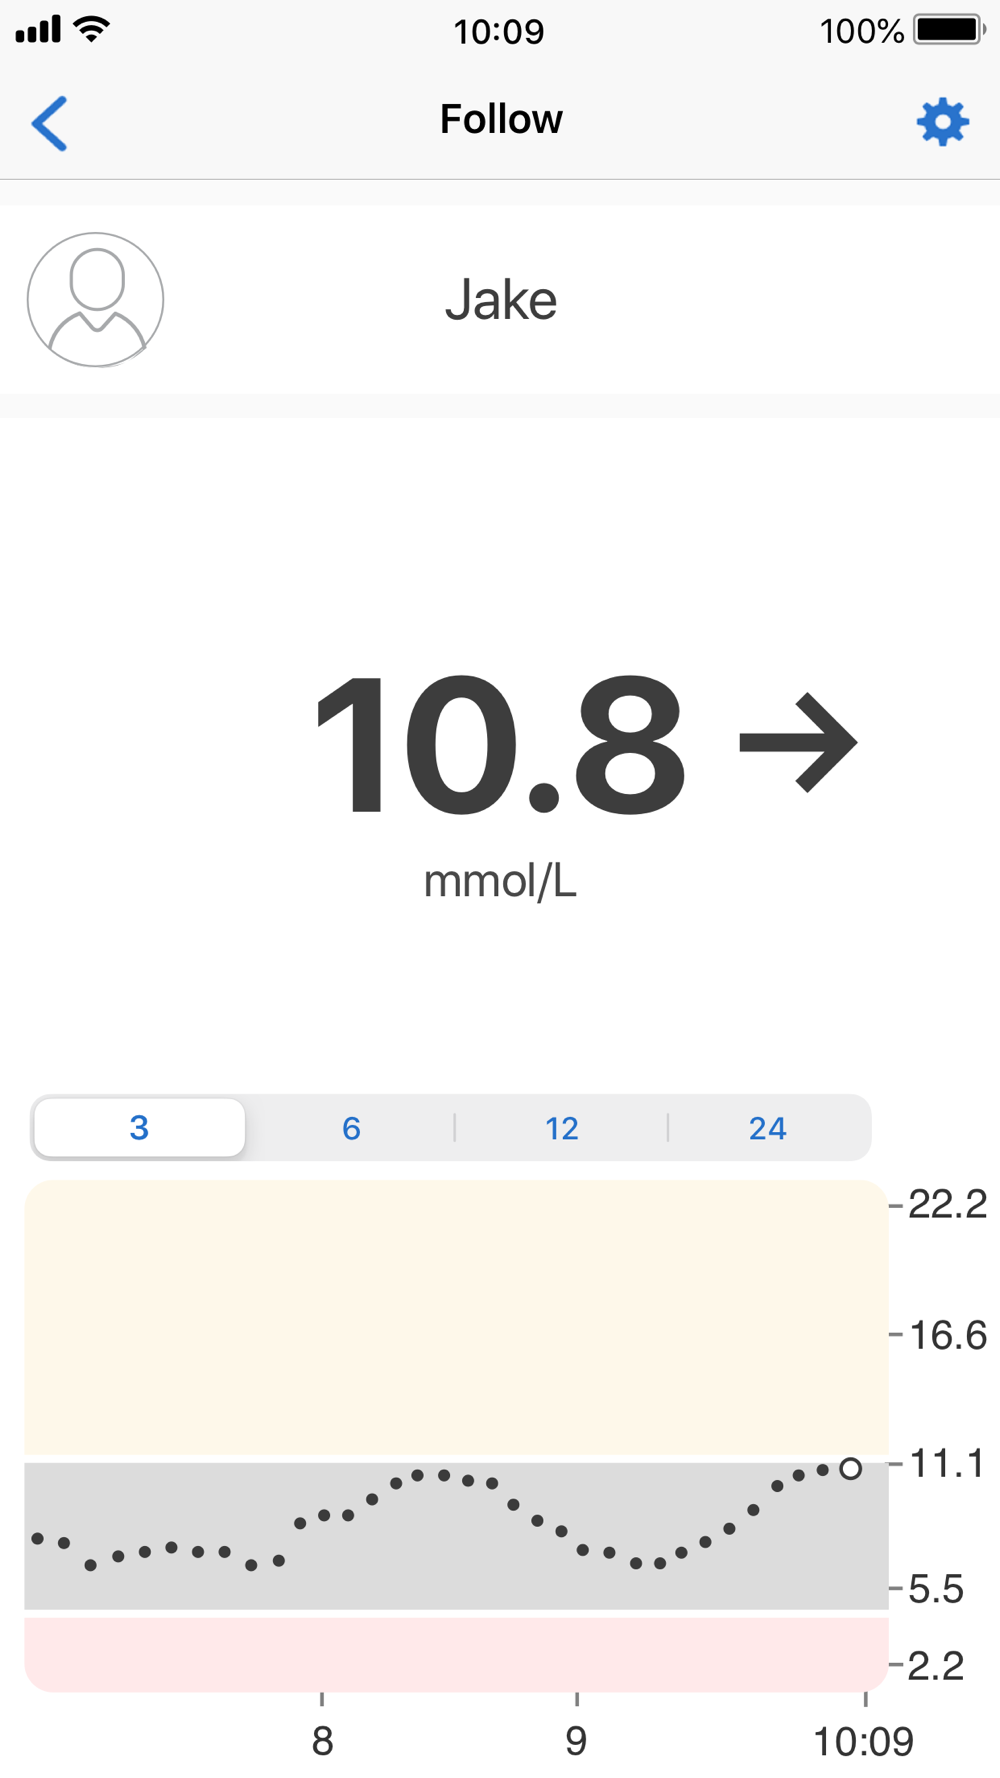Screen dimensions: 1000x1778
Task: Tap the 8 o'clock time axis marker
Action: pos(322,1741)
